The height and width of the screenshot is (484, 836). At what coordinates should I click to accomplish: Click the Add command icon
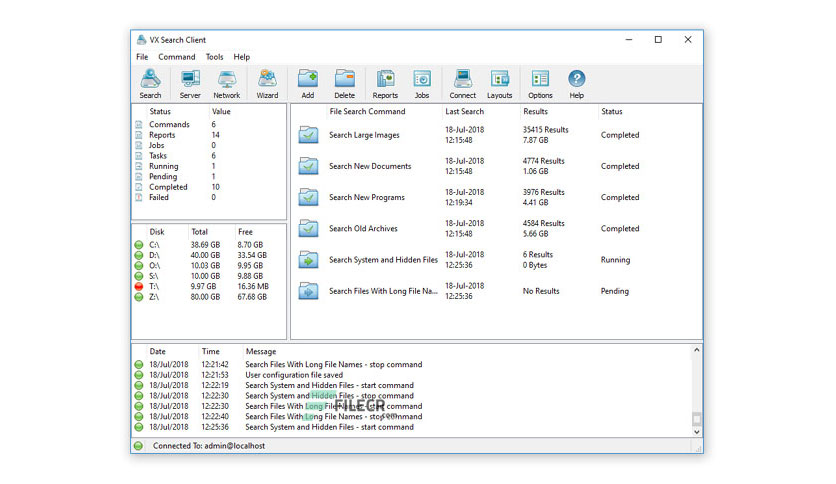tap(308, 84)
